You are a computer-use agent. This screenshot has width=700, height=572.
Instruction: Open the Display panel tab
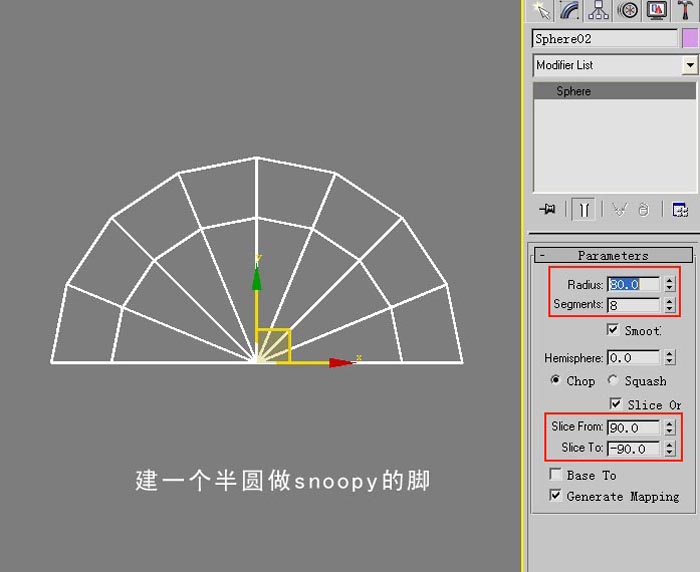(x=656, y=10)
